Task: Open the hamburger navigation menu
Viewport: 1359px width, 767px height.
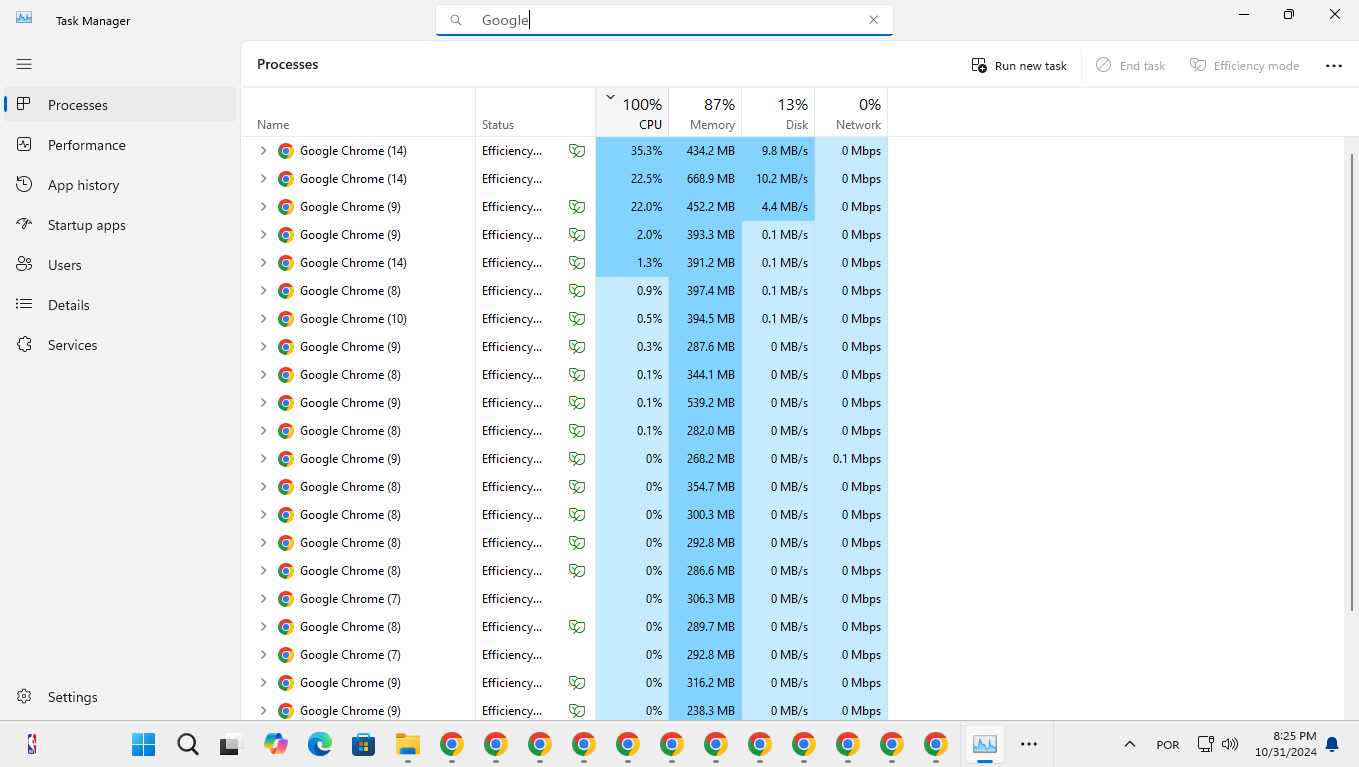Action: (x=24, y=64)
